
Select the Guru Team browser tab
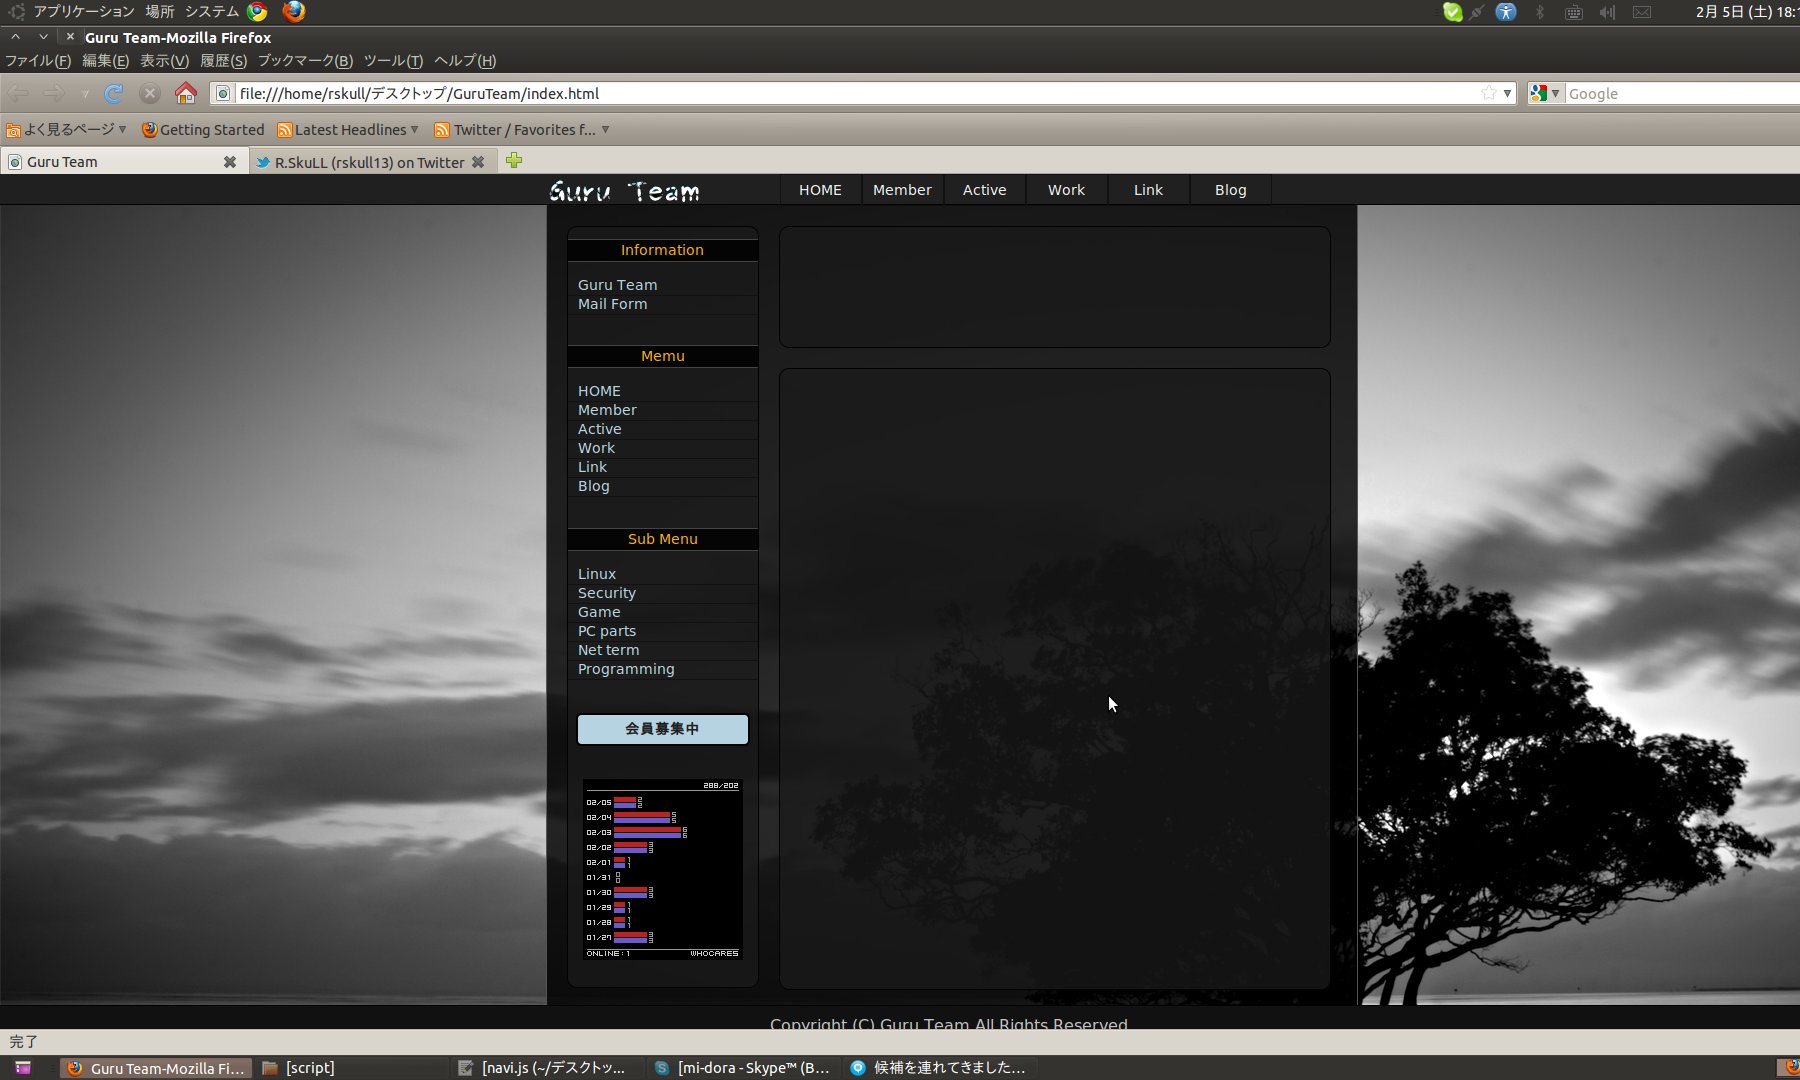click(62, 162)
